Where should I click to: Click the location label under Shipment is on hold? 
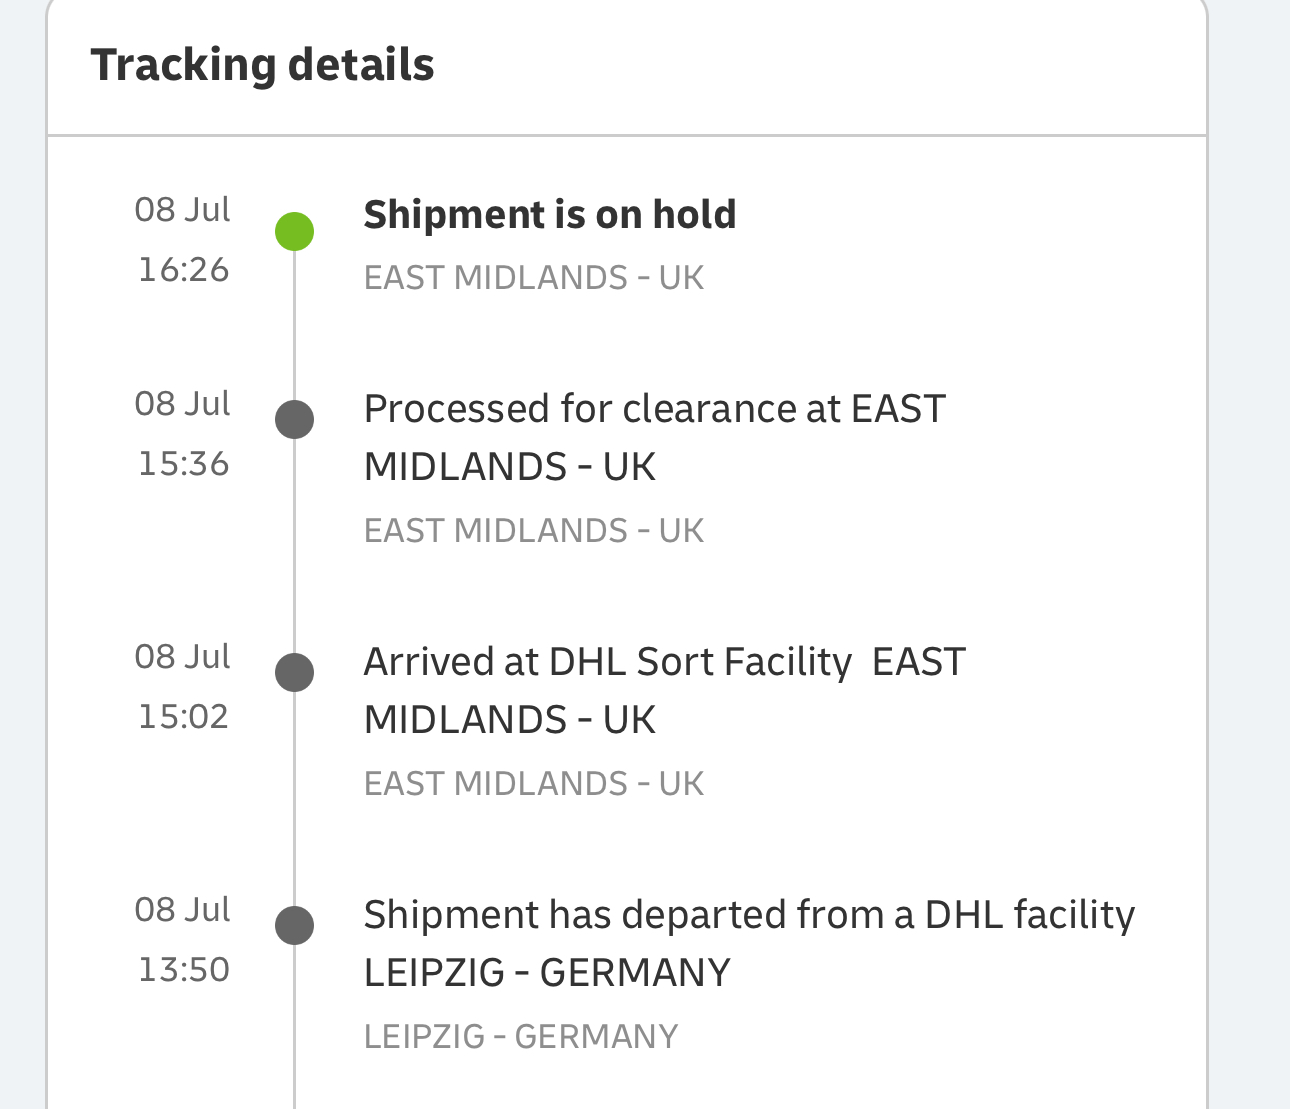click(x=533, y=277)
